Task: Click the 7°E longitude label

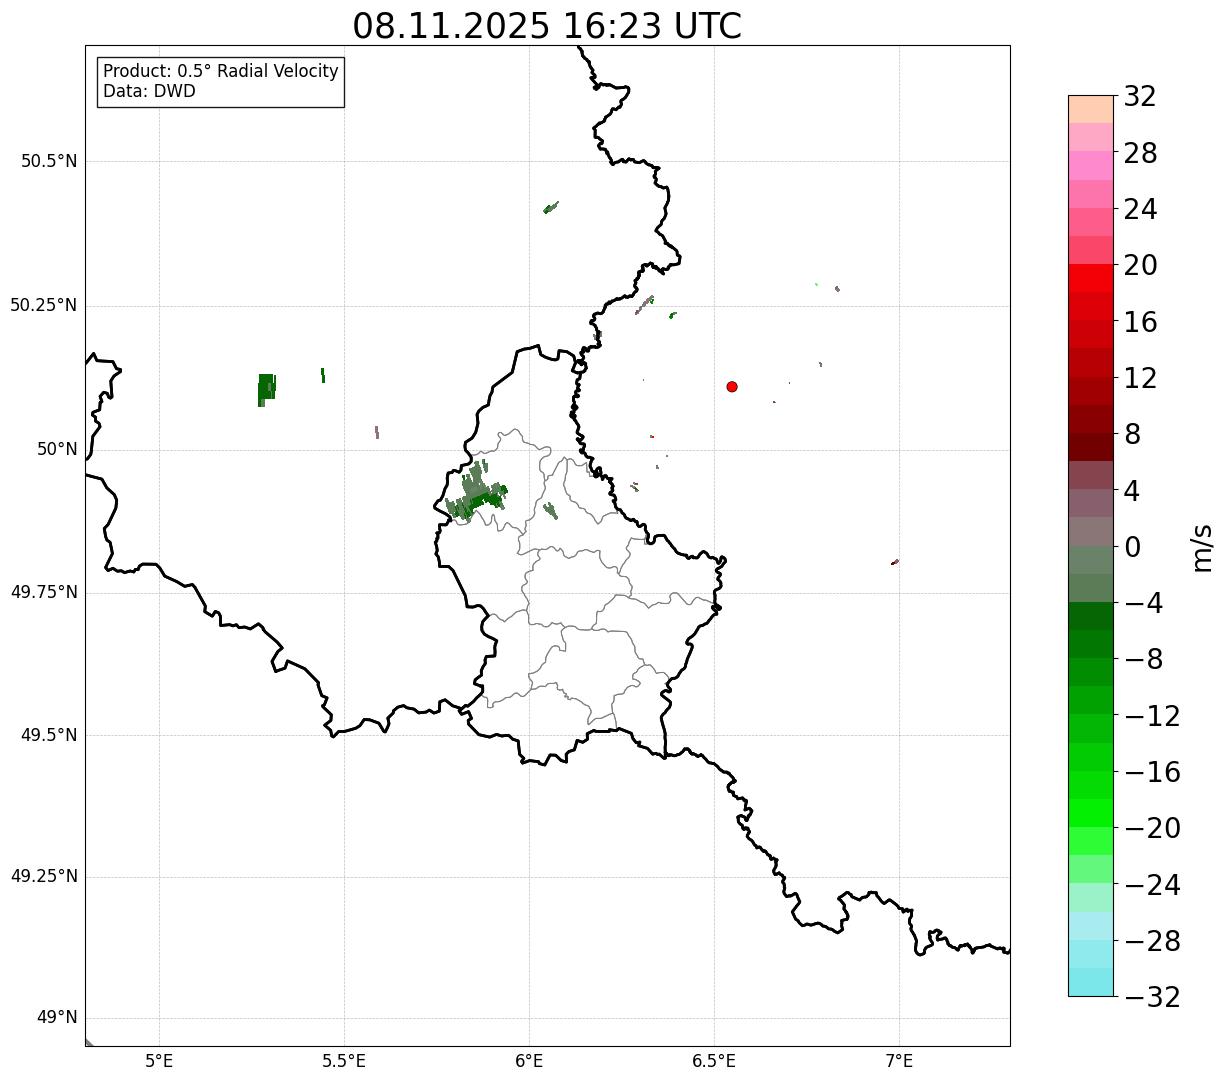Action: [899, 1062]
